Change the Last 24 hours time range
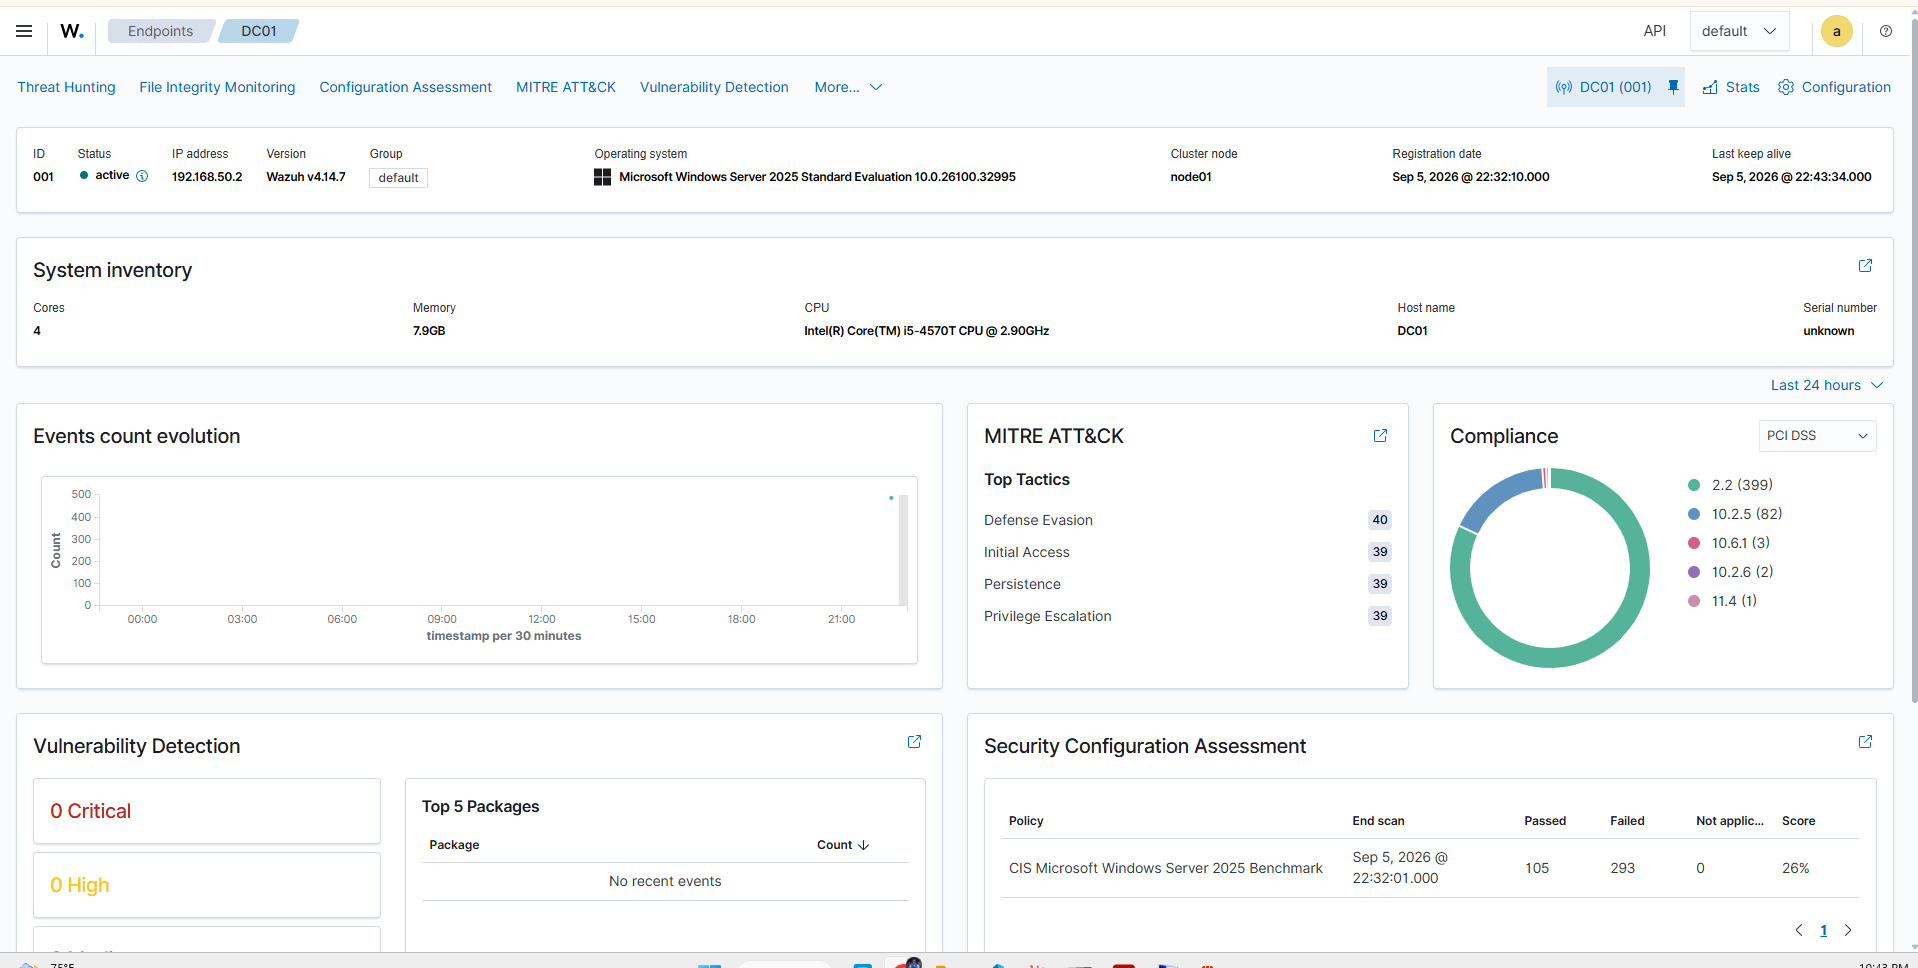1918x968 pixels. 1827,385
